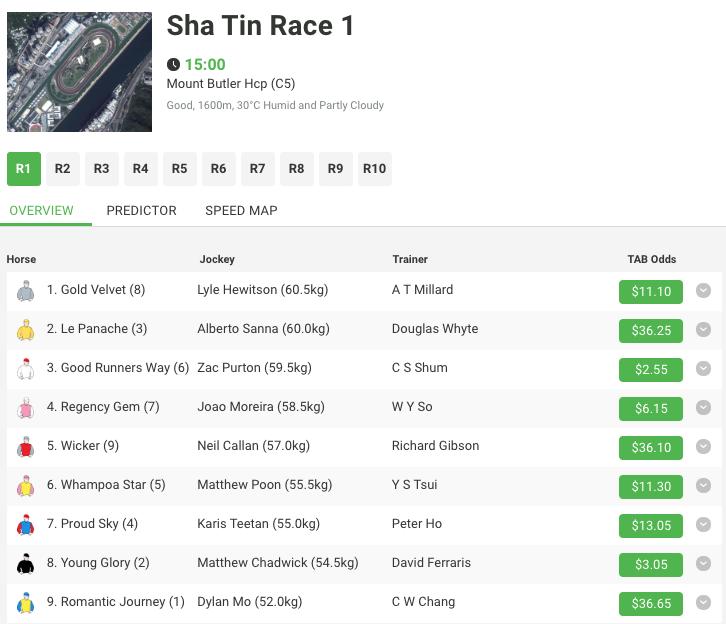Viewport: 726px width, 624px height.
Task: Click Regency Gem's pink silks icon
Action: tap(25, 407)
